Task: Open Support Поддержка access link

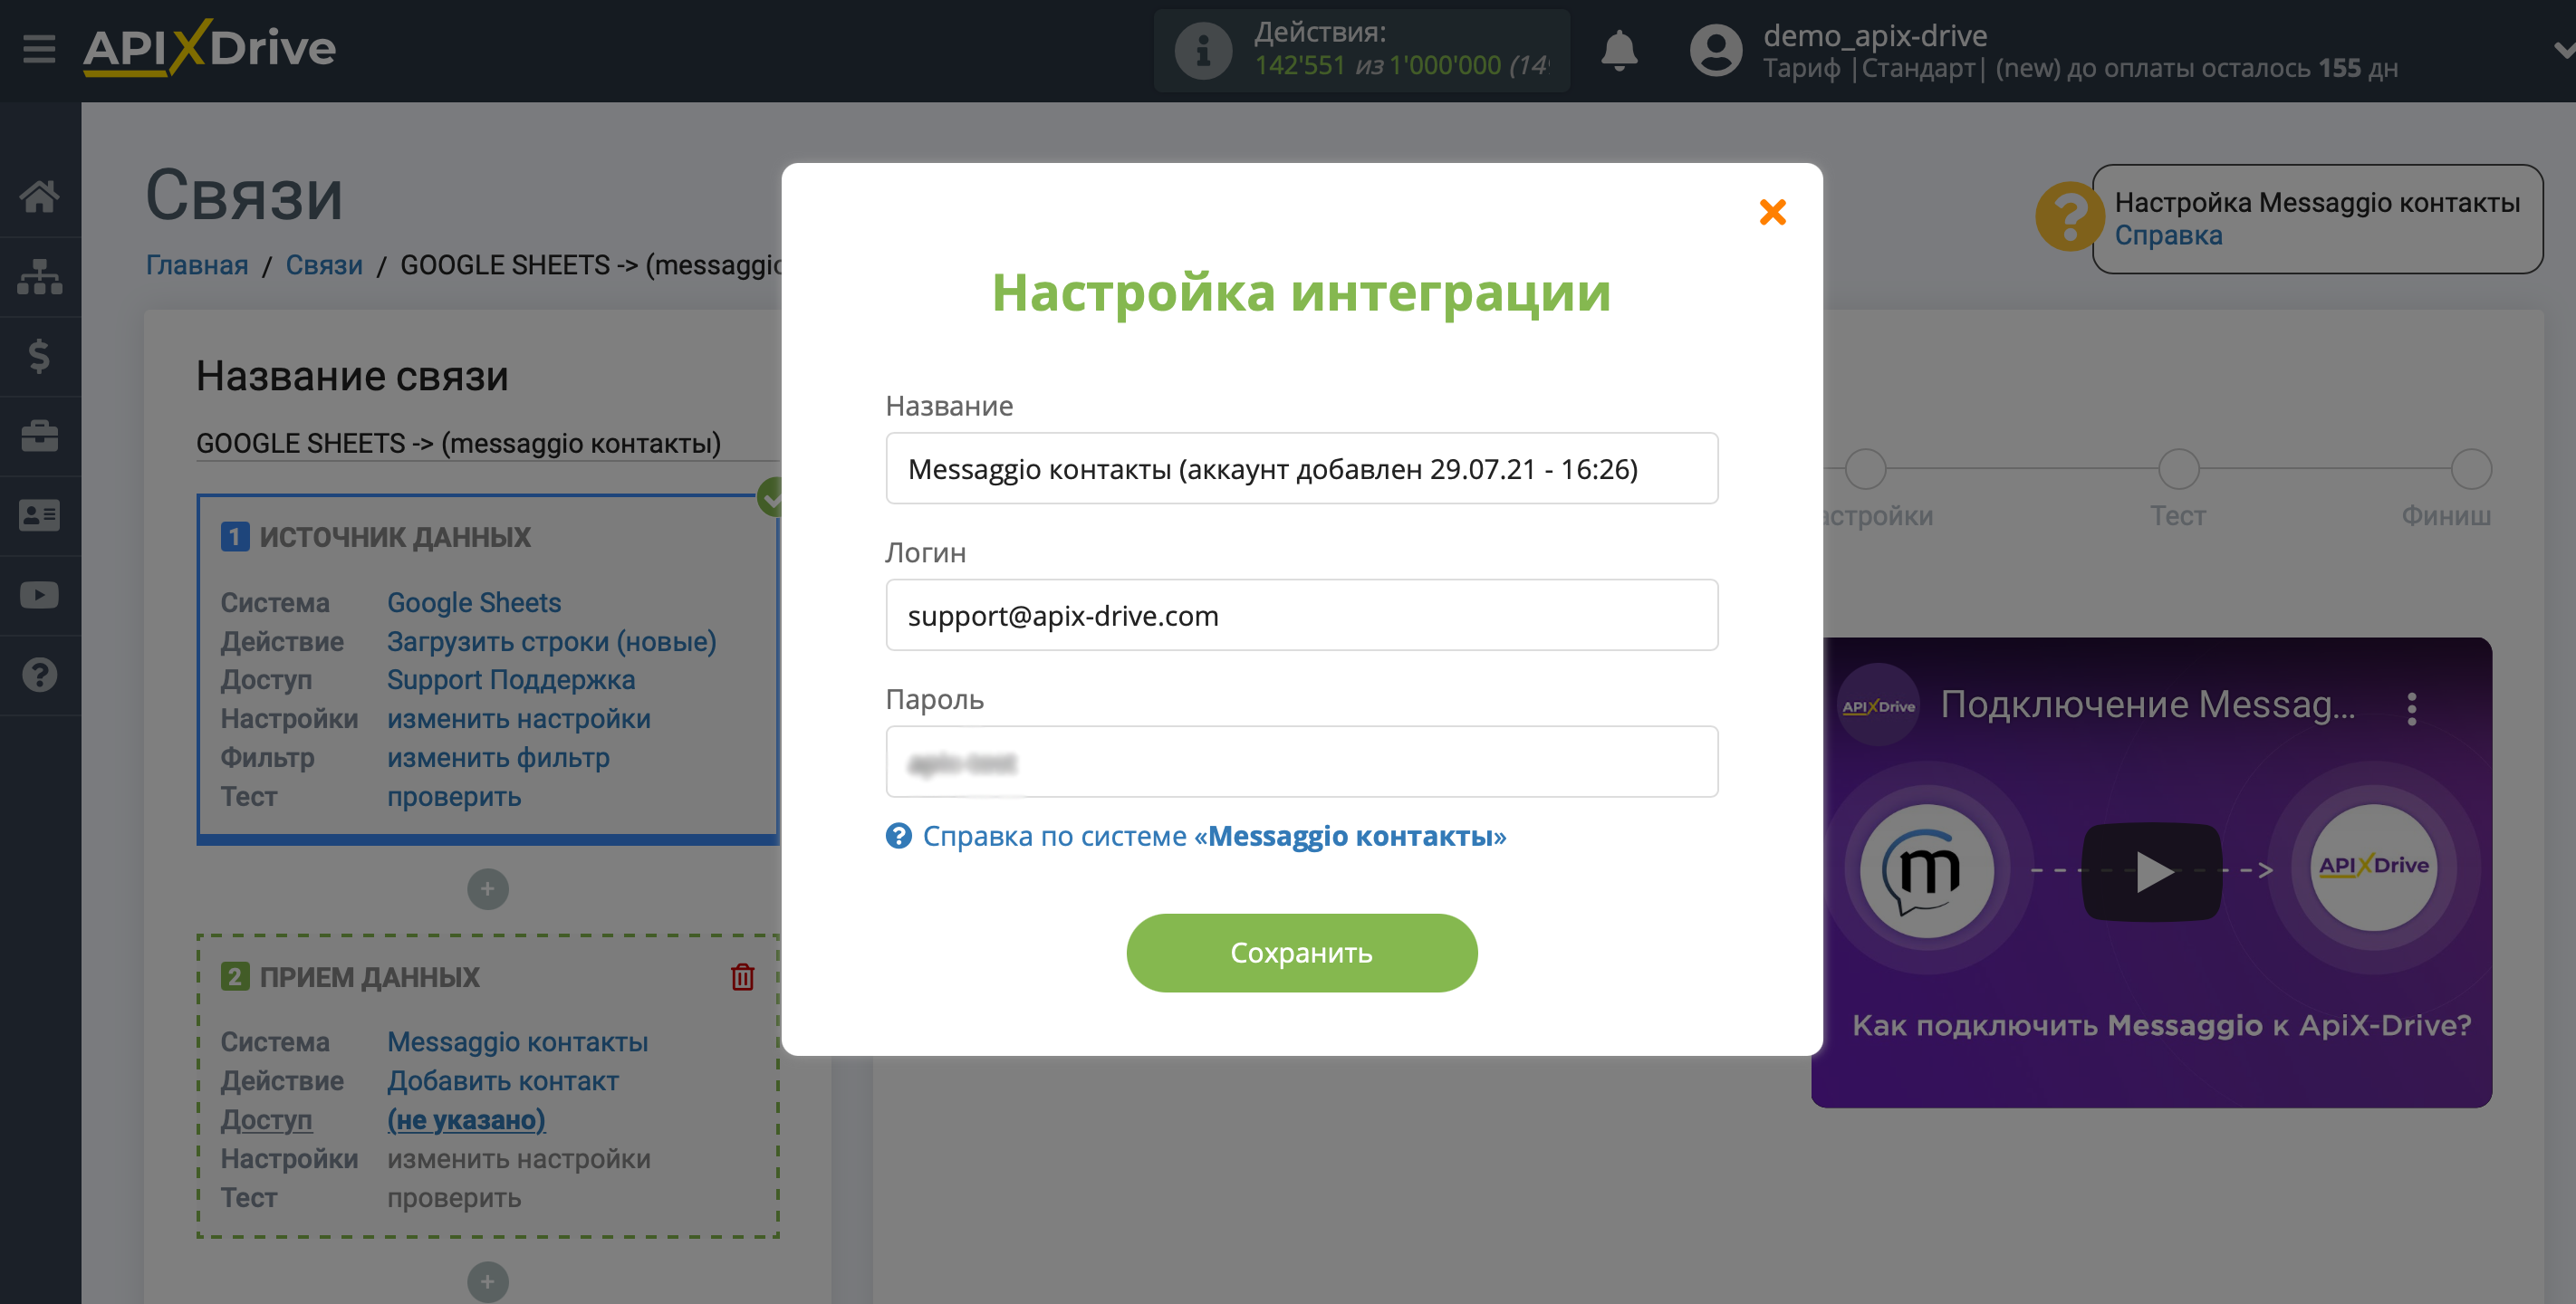Action: 511,680
